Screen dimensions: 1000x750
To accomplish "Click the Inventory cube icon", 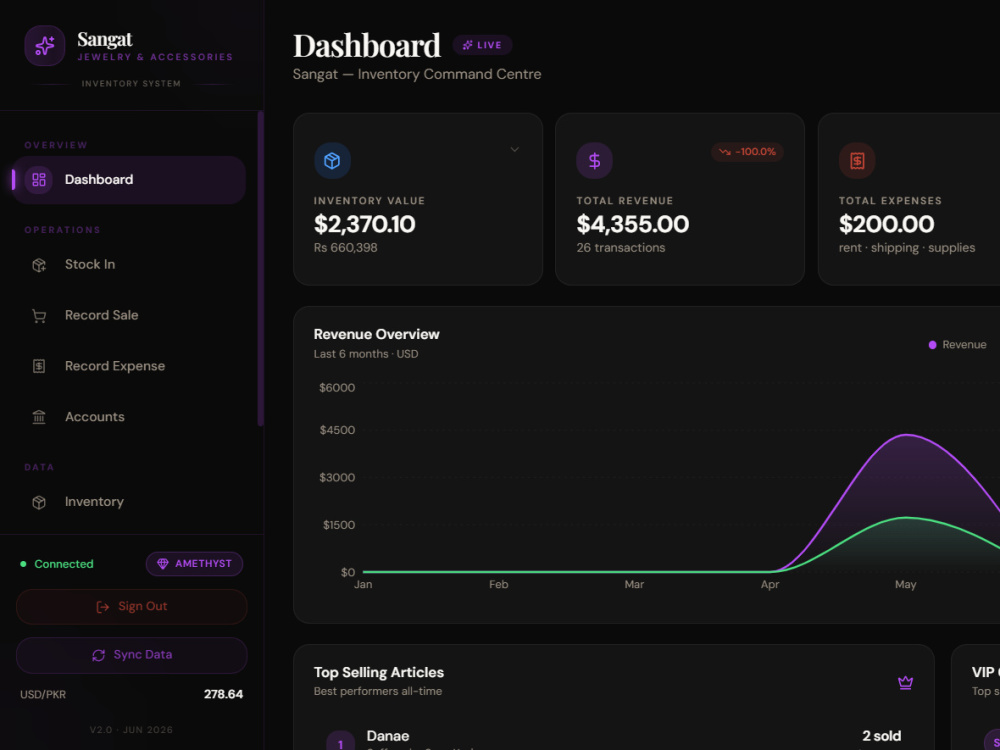I will [39, 502].
